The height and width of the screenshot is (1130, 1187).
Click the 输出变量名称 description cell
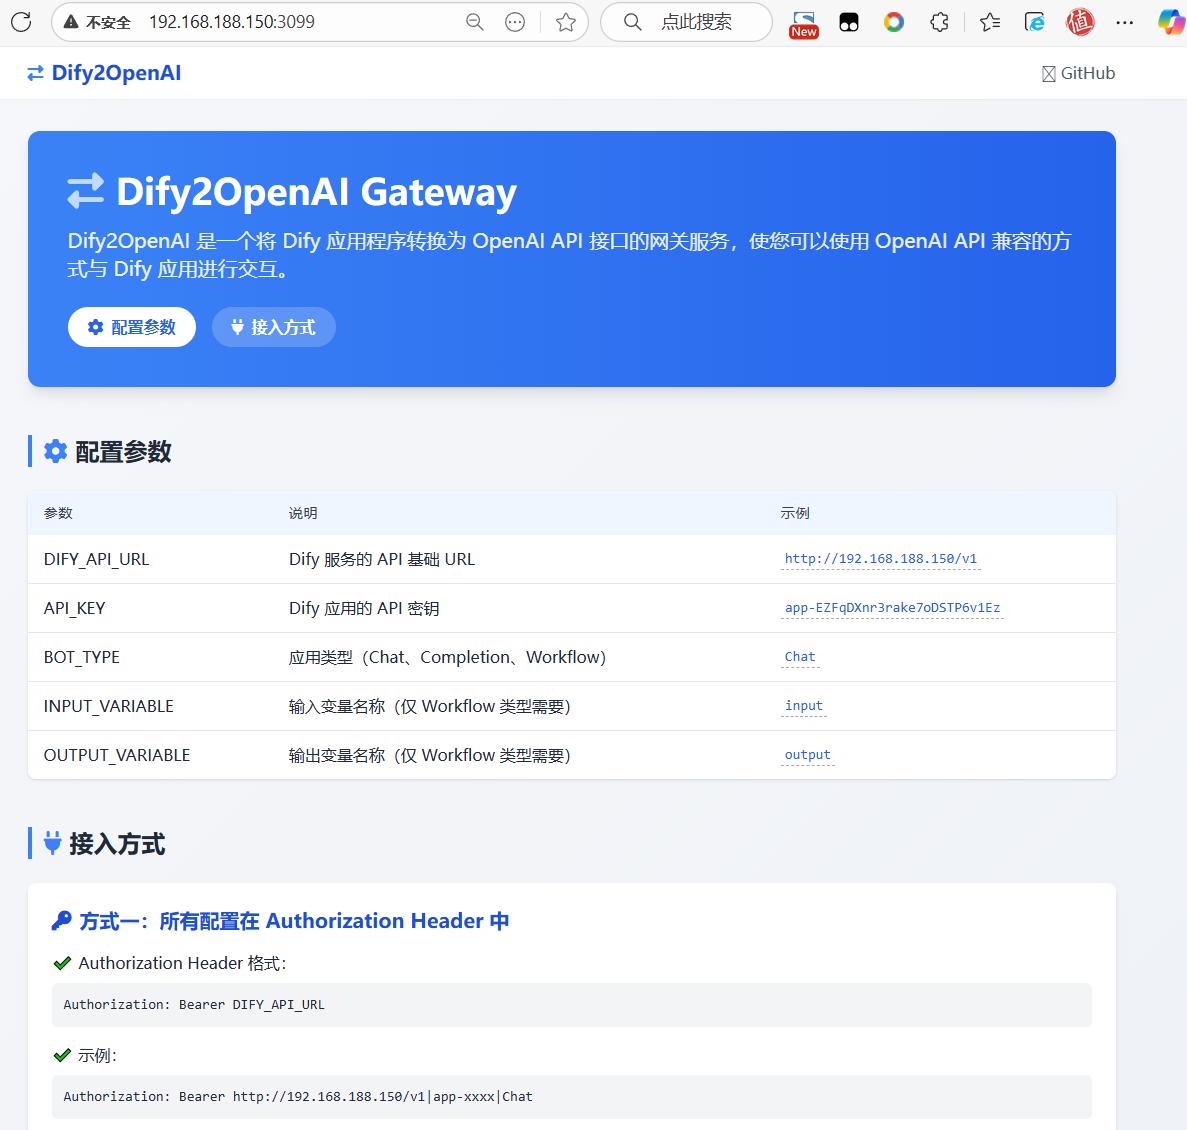(429, 755)
